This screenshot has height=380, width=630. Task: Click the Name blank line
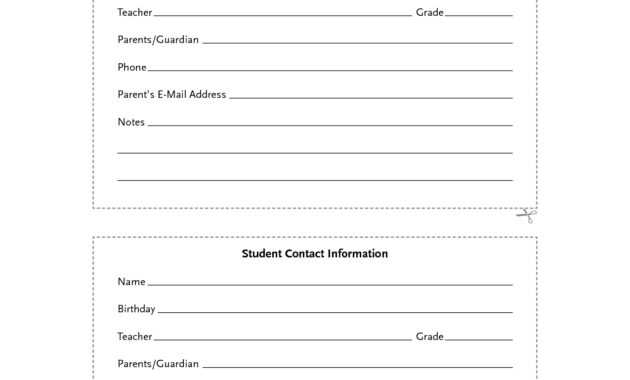pyautogui.click(x=330, y=284)
